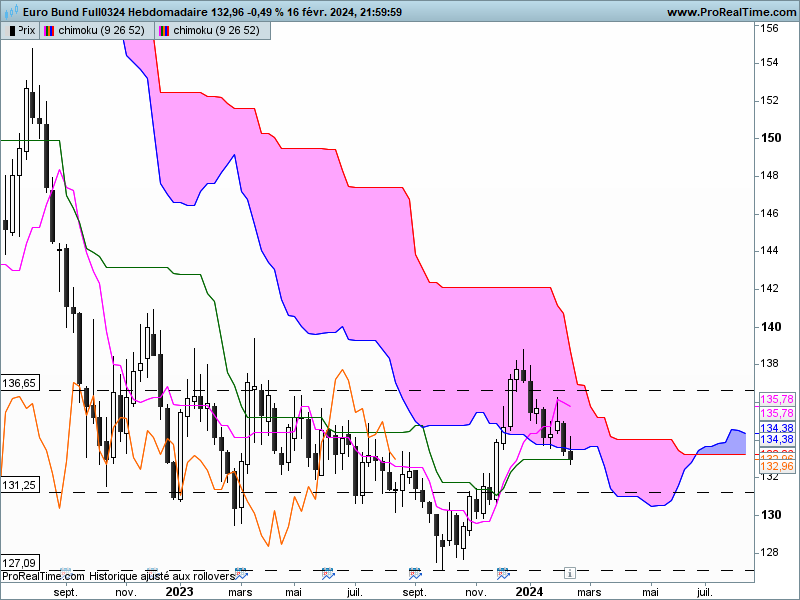Open the calendar event icon near December 2023
Screen dimensions: 800x600
tap(503, 573)
